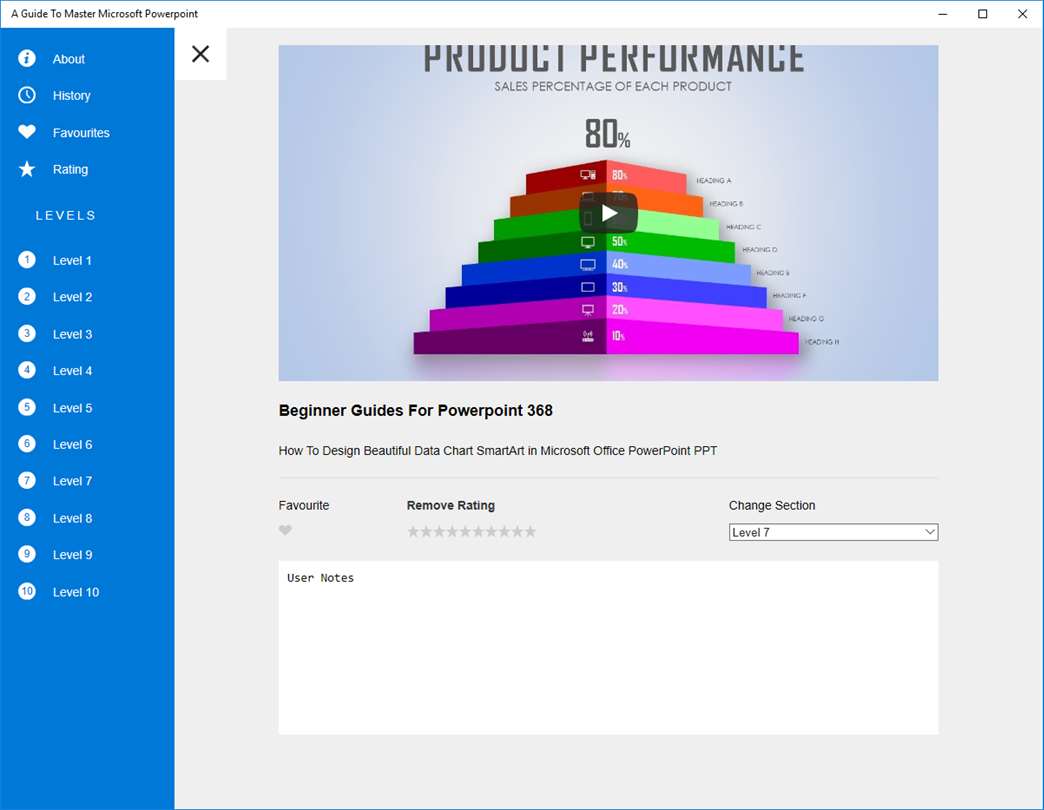The image size is (1044, 810).
Task: Open the Rating menu item
Action: pos(71,170)
